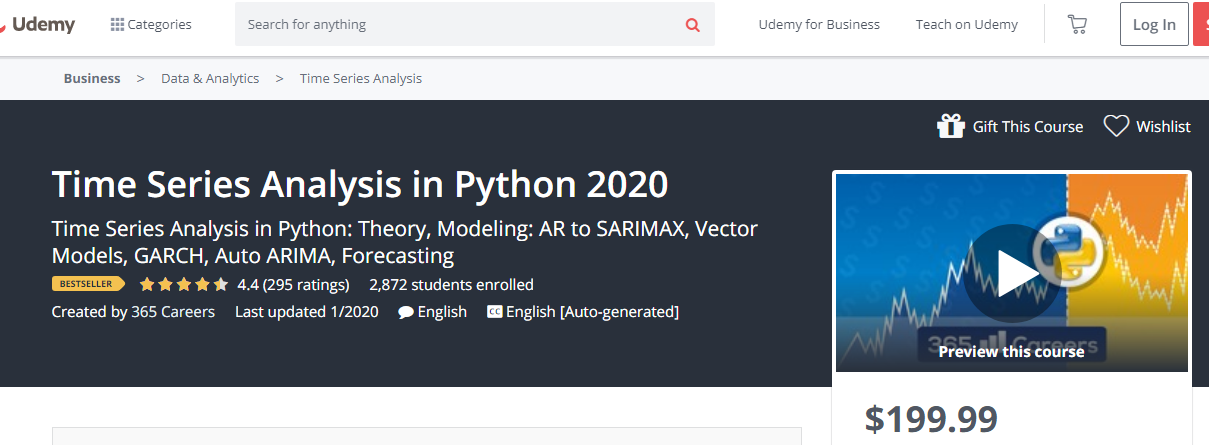This screenshot has height=445, width=1209.
Task: Click the 4.4 (295 ratings) text
Action: point(293,284)
